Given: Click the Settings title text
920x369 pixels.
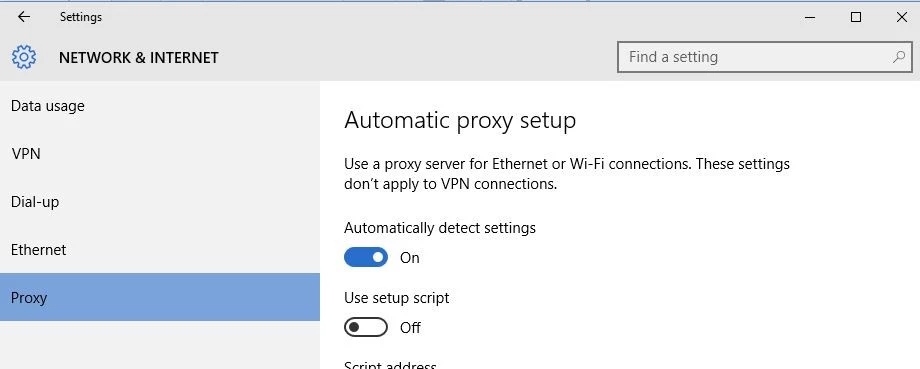Looking at the screenshot, I should click(x=80, y=17).
